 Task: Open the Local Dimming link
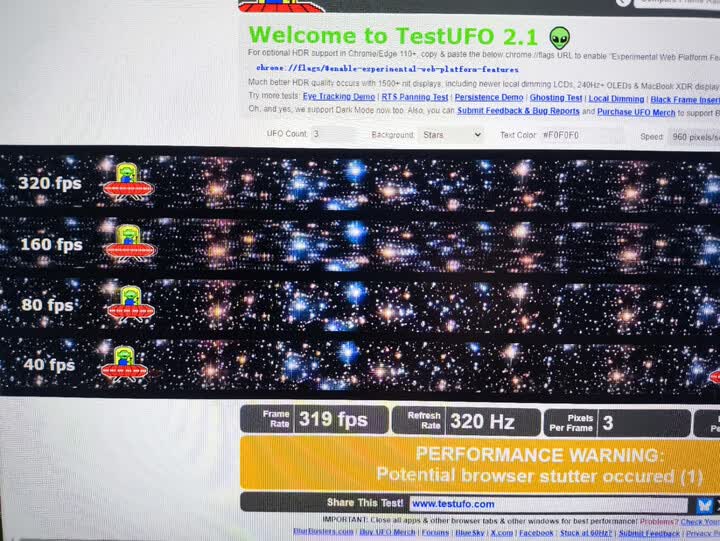[x=617, y=99]
